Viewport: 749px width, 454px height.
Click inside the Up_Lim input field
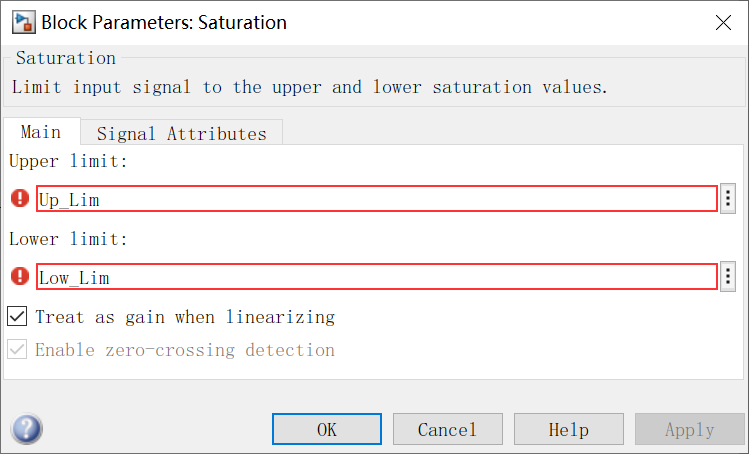coord(377,198)
